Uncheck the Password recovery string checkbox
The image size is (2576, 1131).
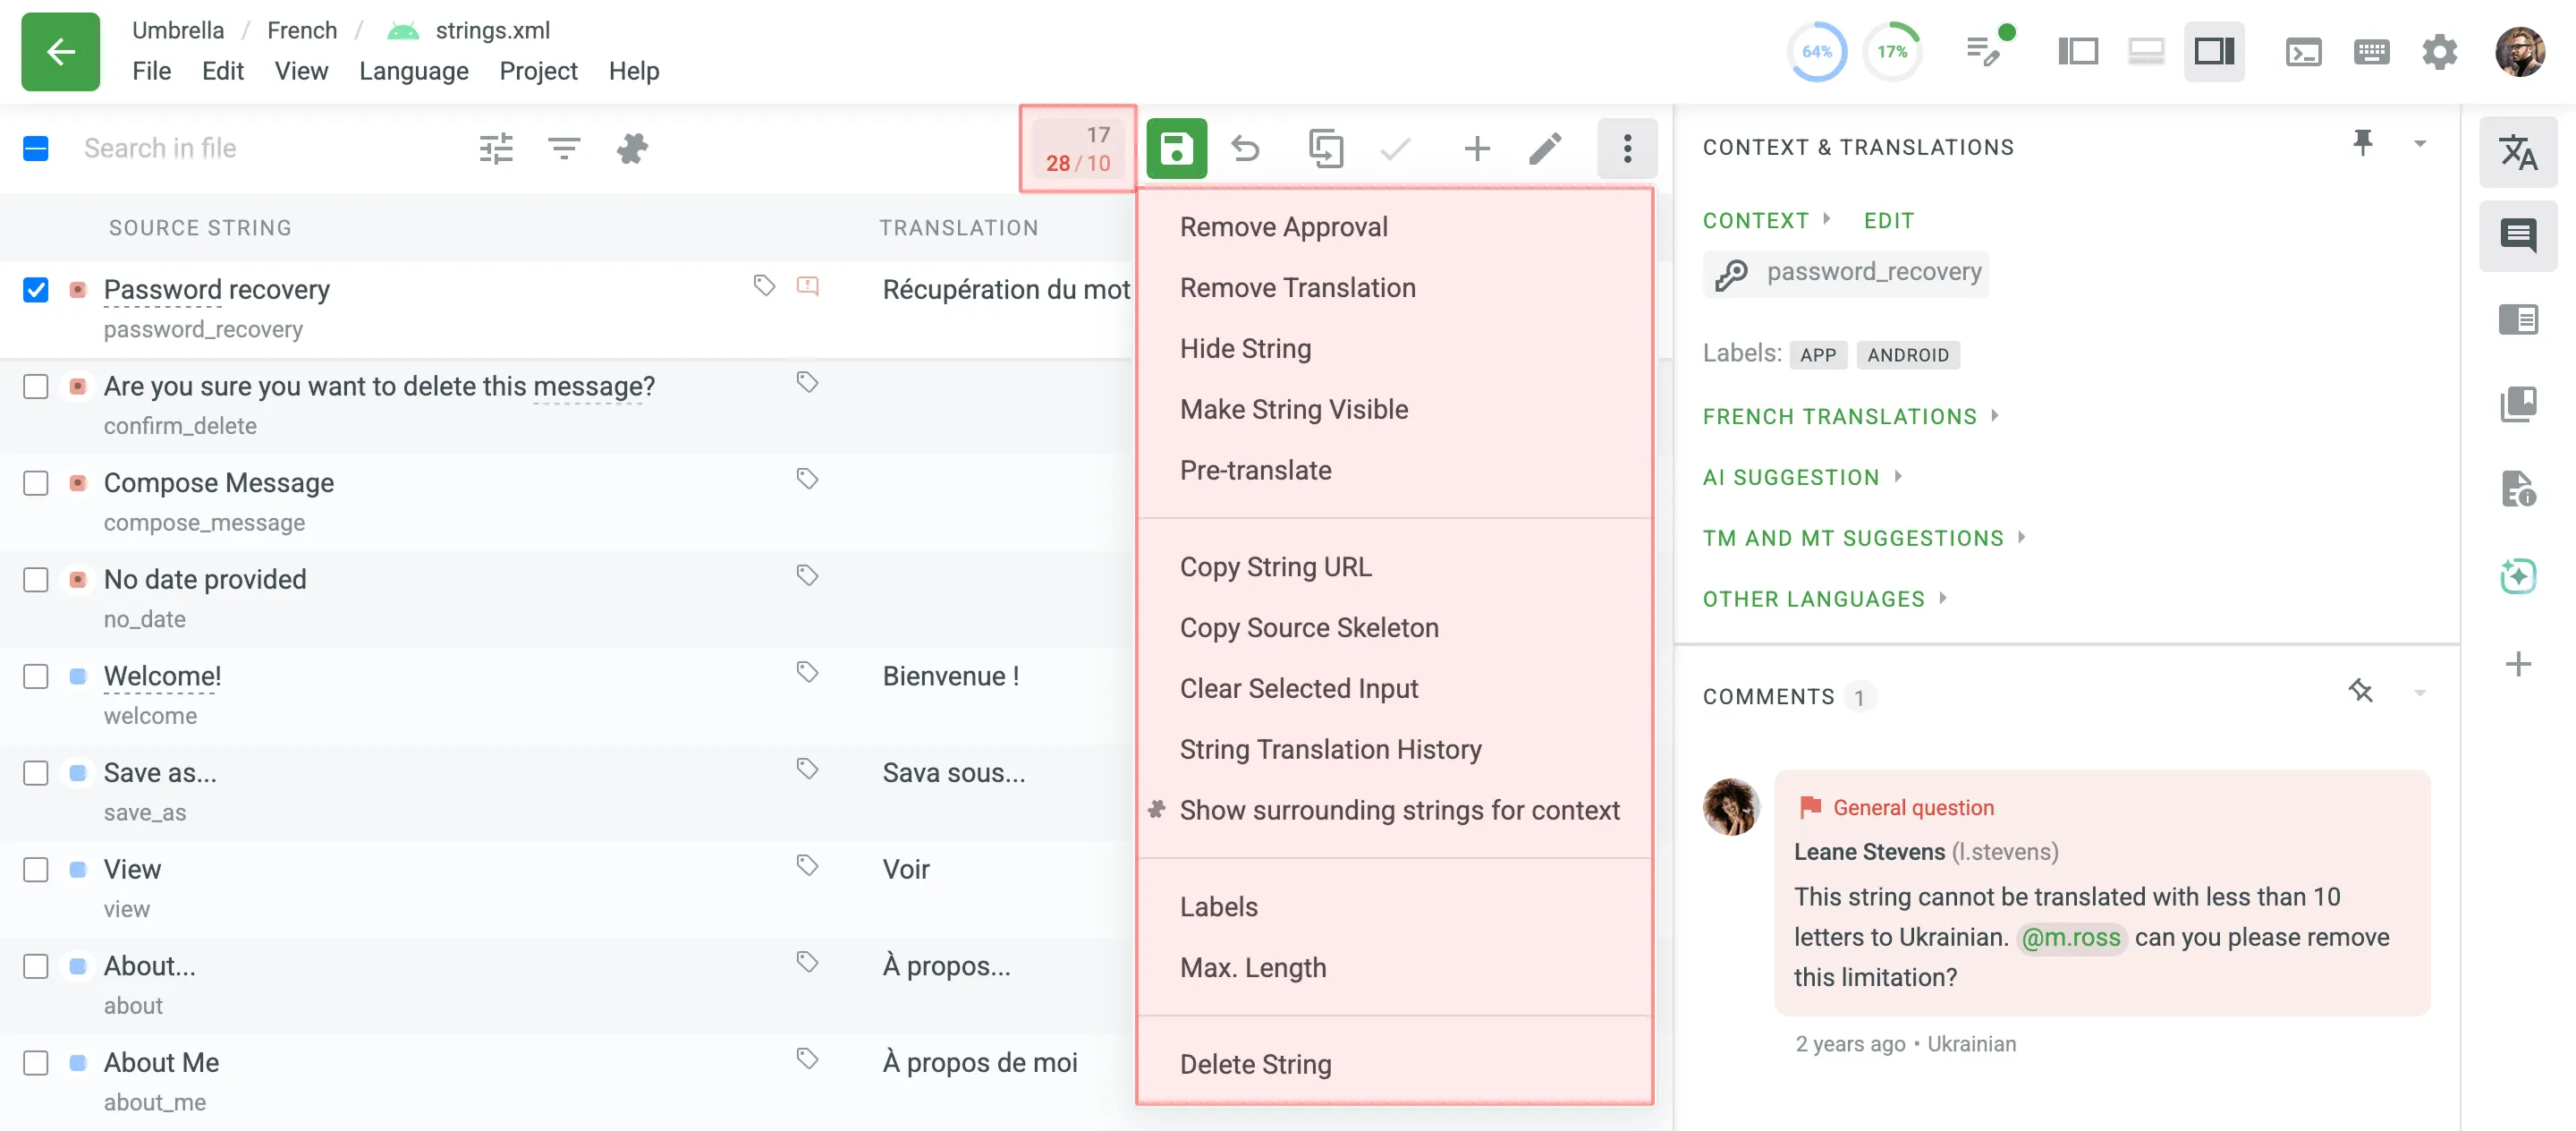click(36, 290)
